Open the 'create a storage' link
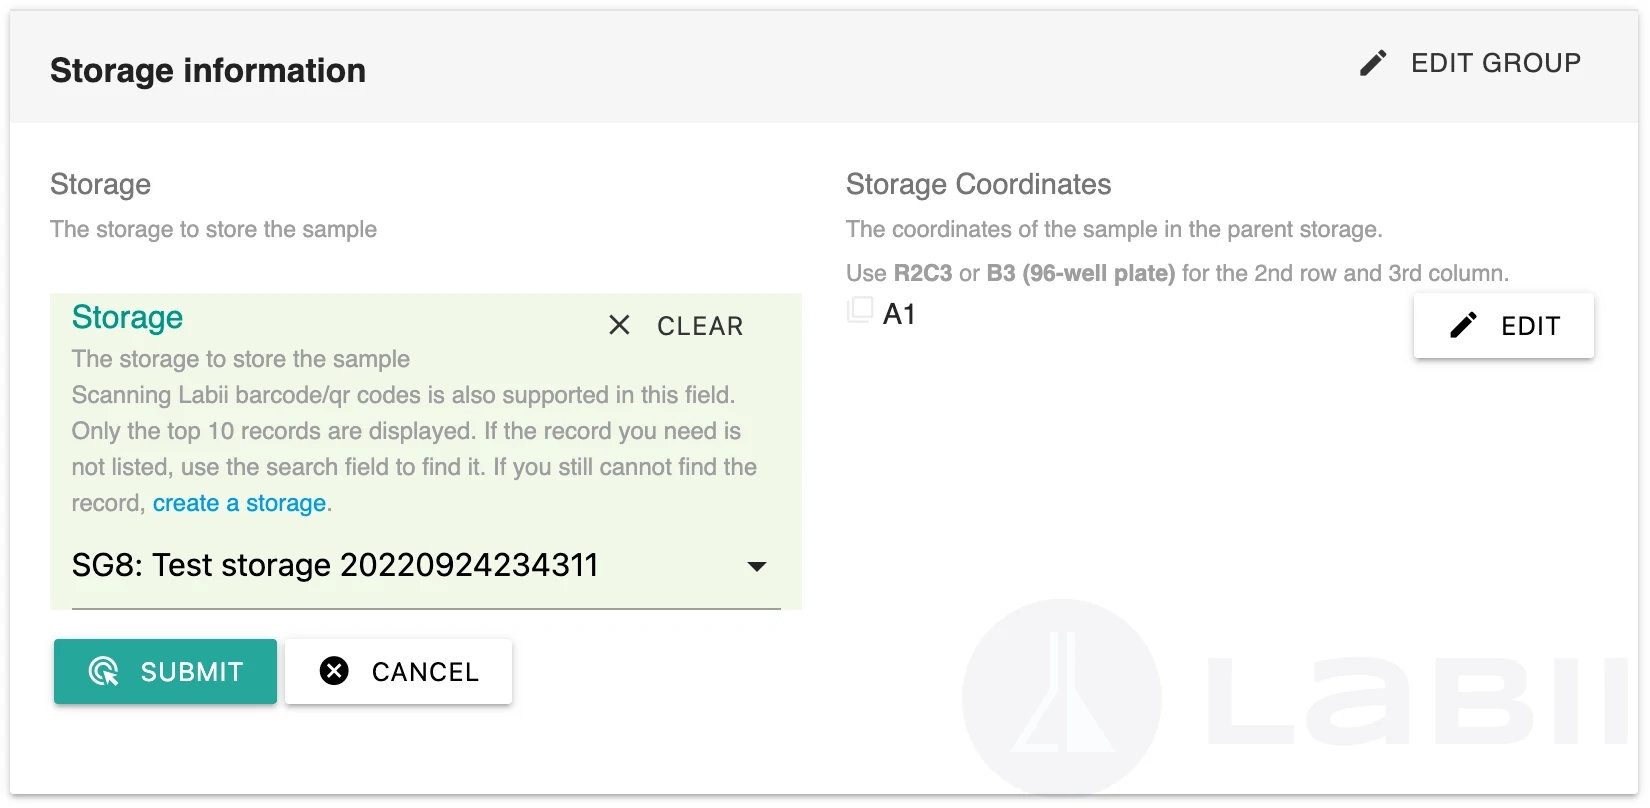1650x808 pixels. click(x=239, y=503)
